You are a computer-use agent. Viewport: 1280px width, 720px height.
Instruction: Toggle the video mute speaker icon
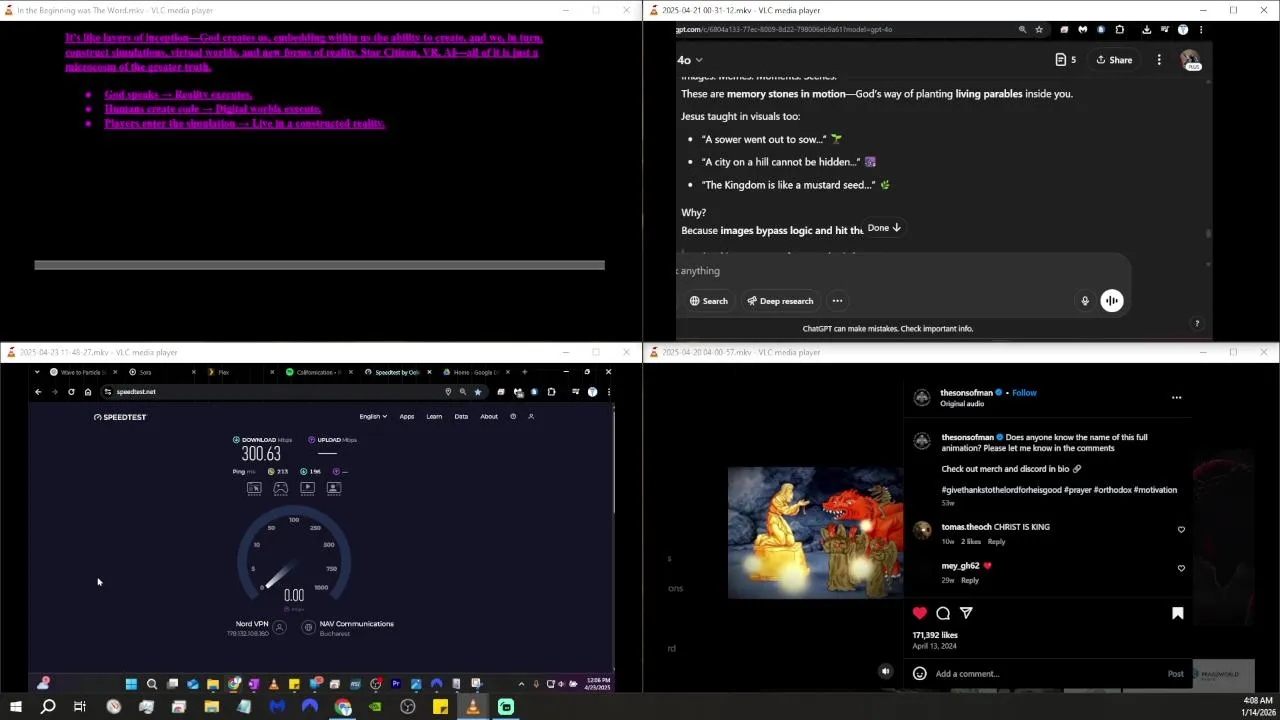885,672
